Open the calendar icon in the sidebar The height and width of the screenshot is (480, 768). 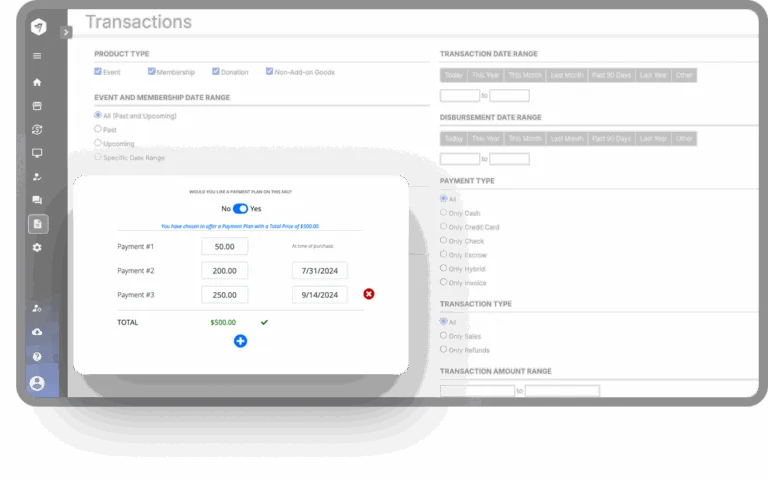pos(37,105)
